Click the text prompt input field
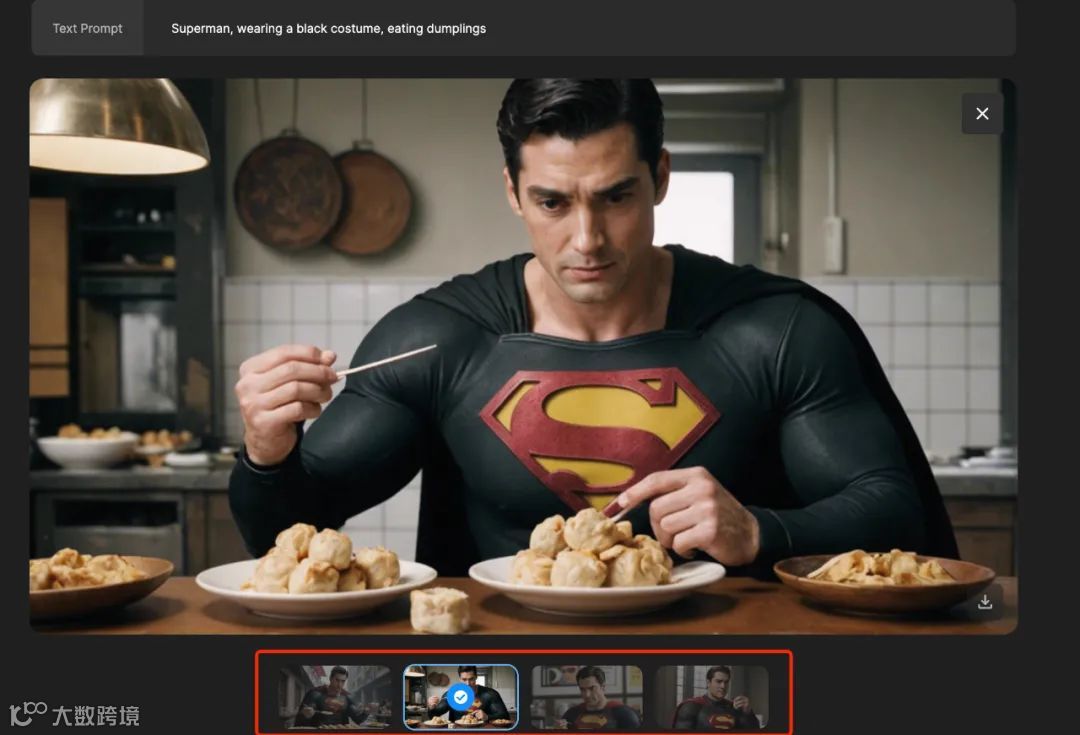Image resolution: width=1080 pixels, height=735 pixels. [x=579, y=28]
